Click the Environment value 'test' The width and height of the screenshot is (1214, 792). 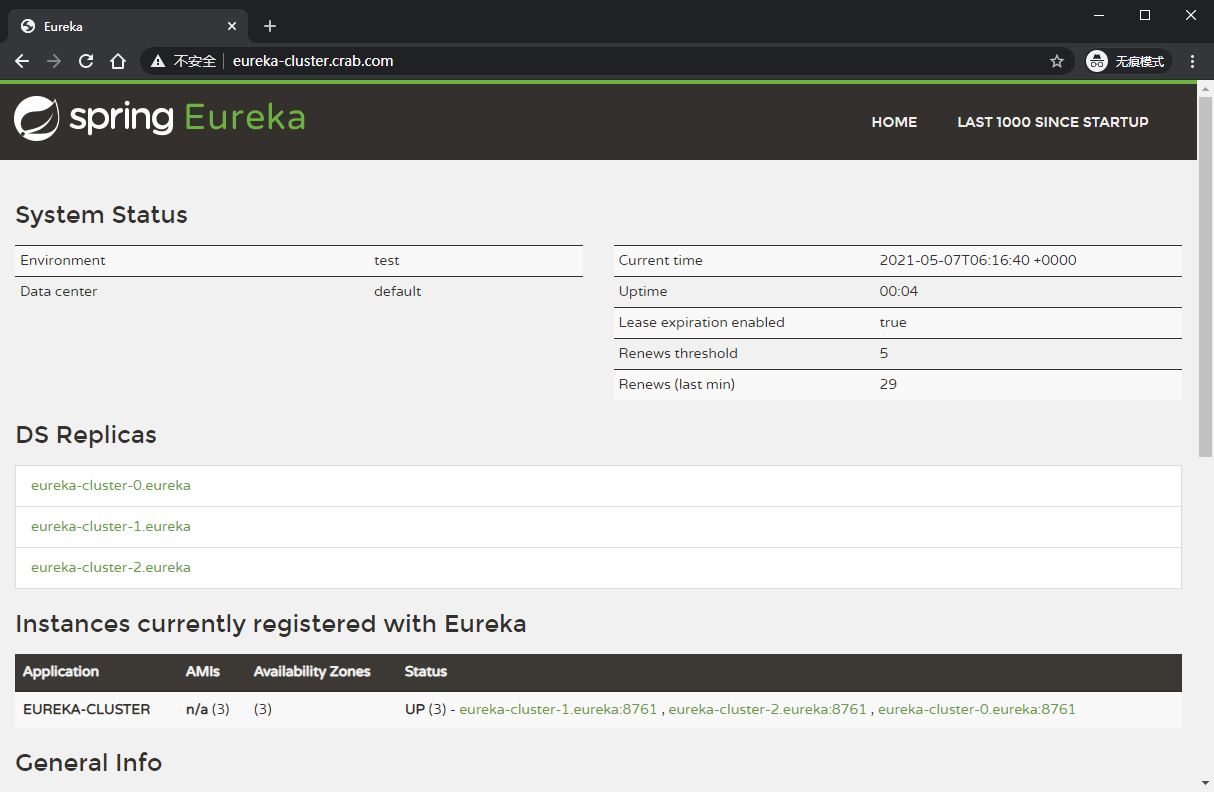coord(387,260)
